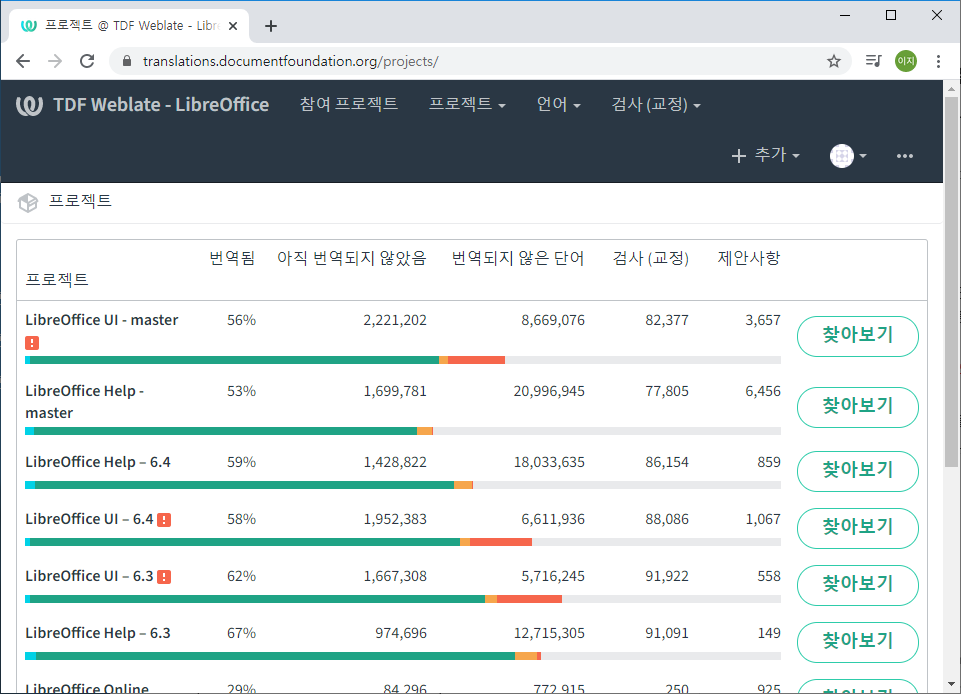961x694 pixels.
Task: Open LibreOffice UI – 6.4 project
Action: click(x=89, y=519)
